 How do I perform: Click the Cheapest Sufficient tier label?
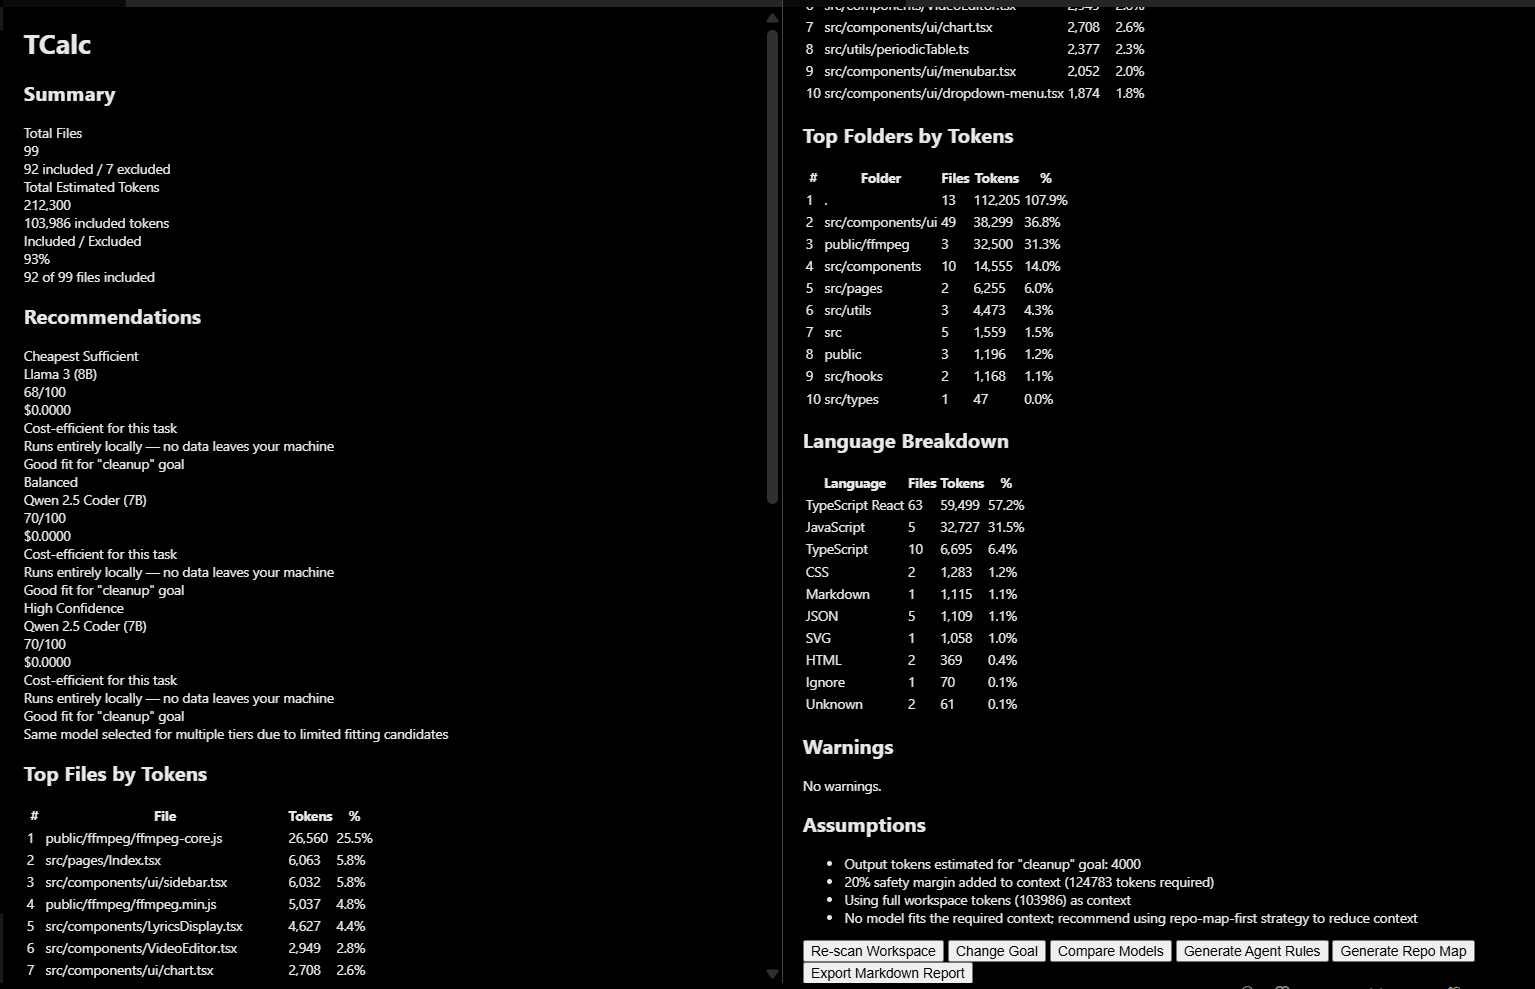81,356
